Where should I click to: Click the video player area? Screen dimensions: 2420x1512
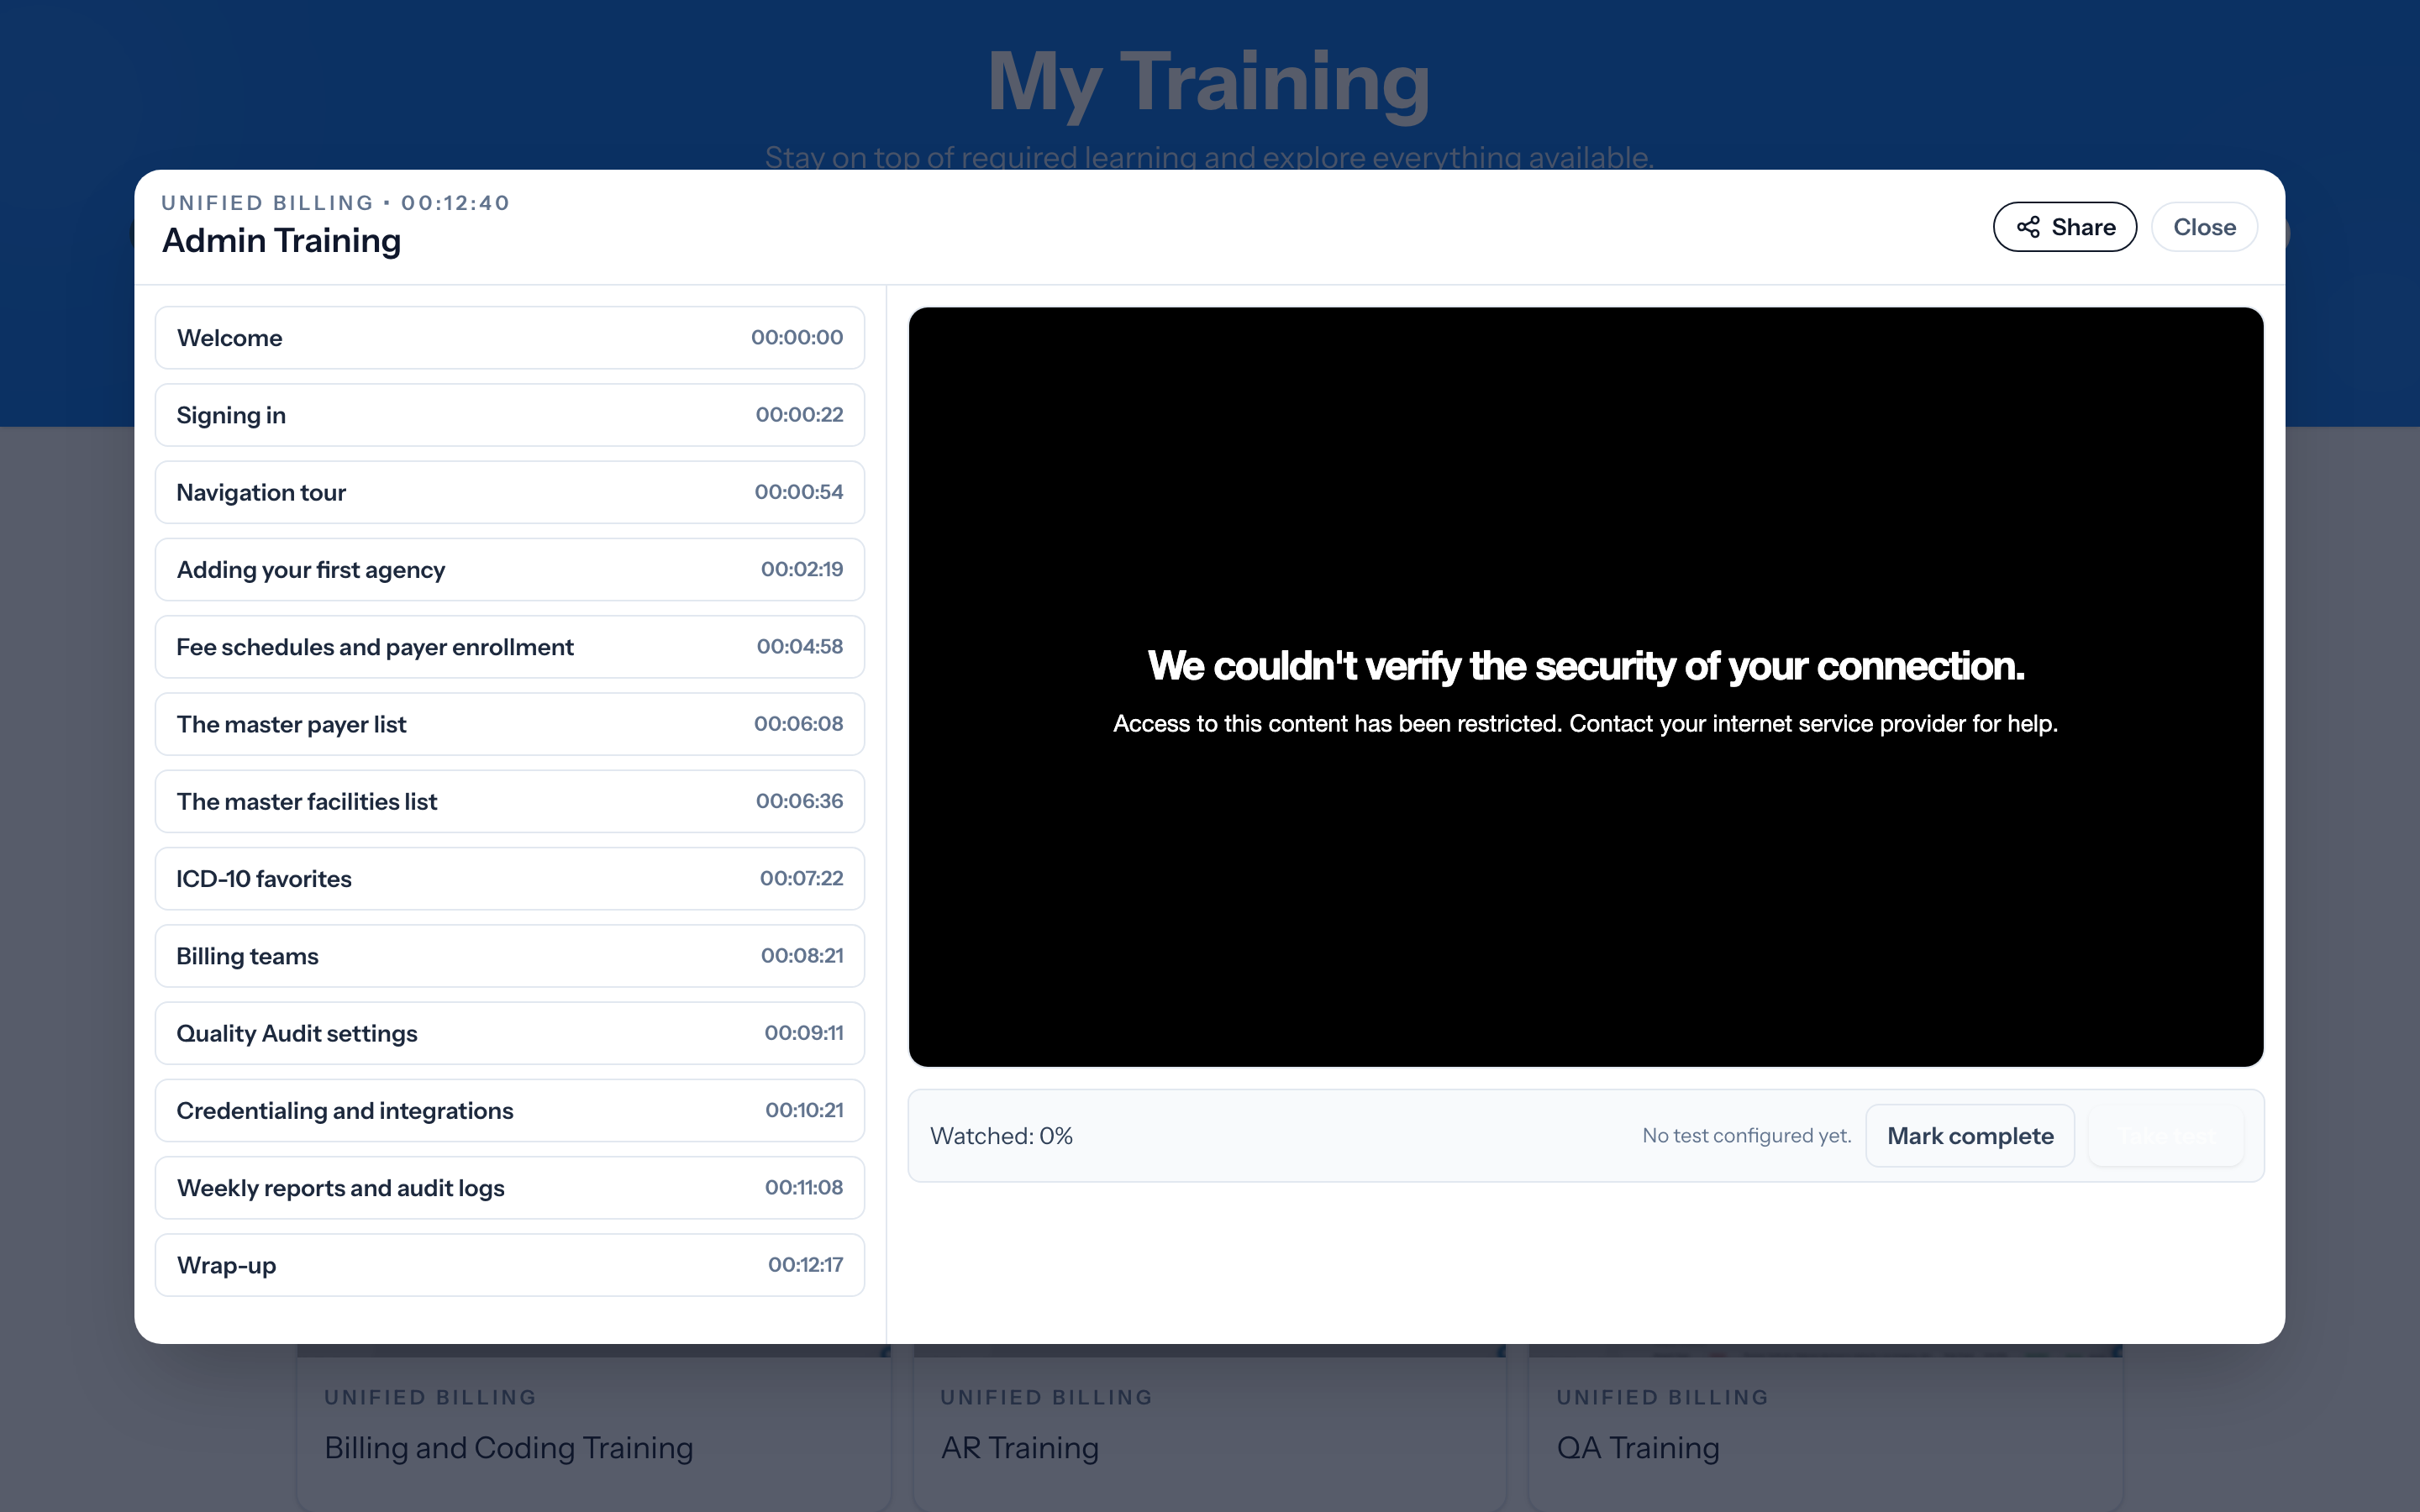1586,687
